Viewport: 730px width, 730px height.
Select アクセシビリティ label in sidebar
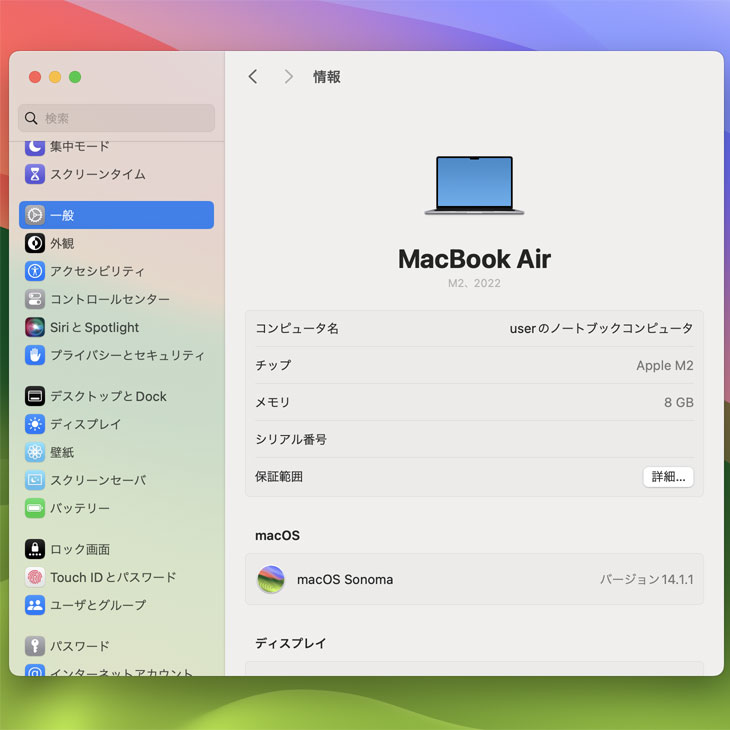pyautogui.click(x=97, y=271)
